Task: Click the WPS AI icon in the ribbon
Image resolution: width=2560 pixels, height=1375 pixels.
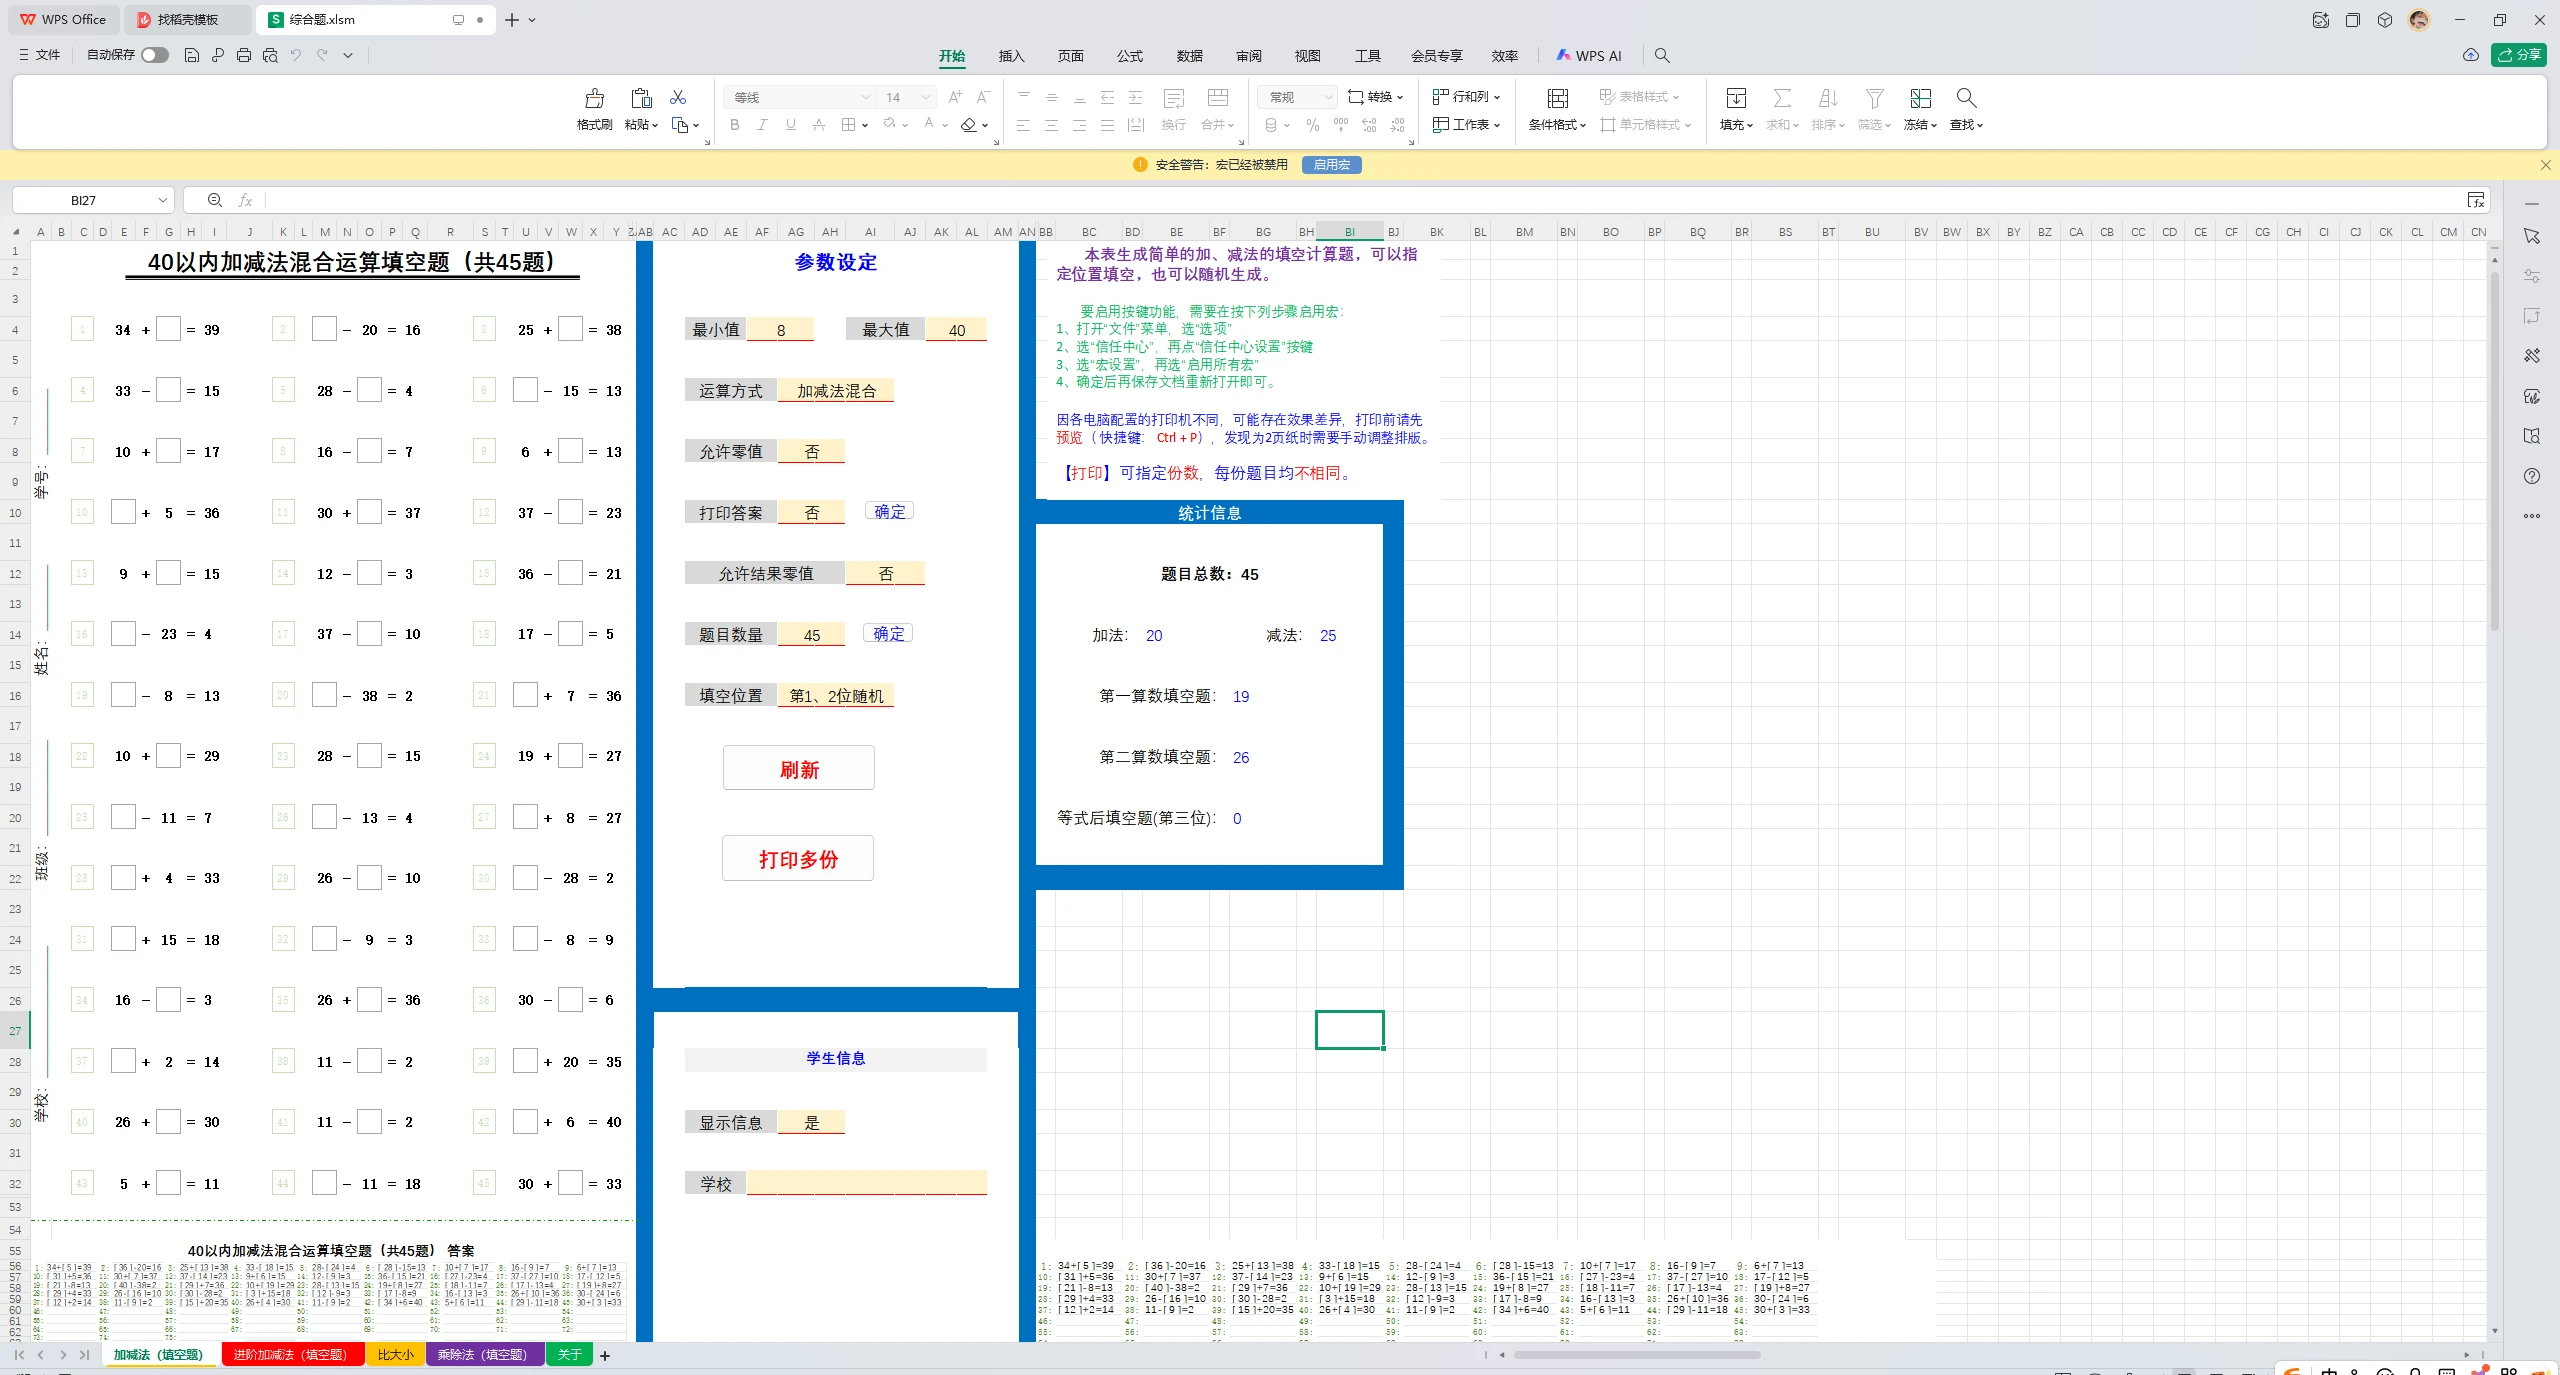Action: tap(1563, 55)
